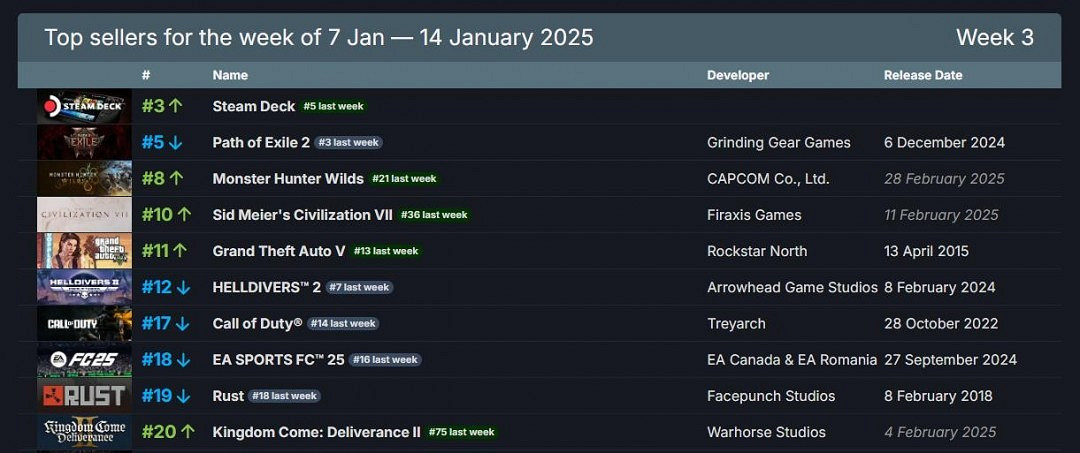Click the '#5 last week' badge
The width and height of the screenshot is (1080, 453).
(x=334, y=107)
